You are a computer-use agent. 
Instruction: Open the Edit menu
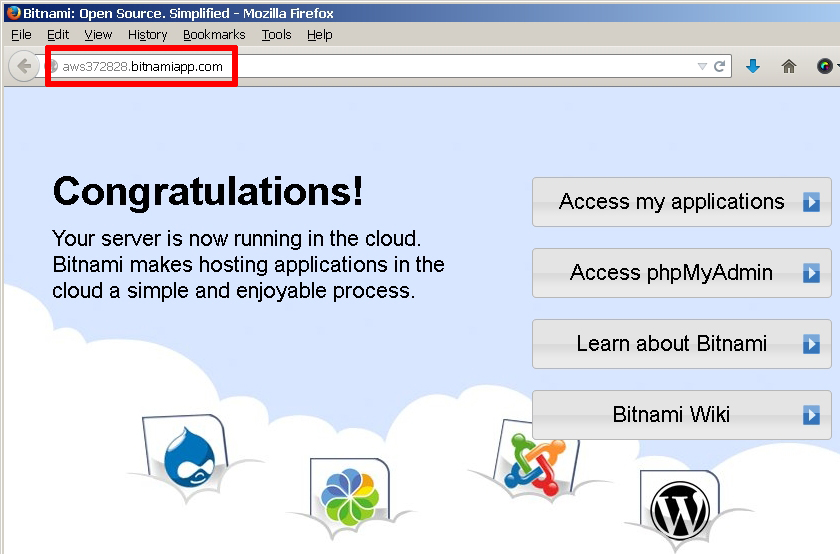[58, 35]
